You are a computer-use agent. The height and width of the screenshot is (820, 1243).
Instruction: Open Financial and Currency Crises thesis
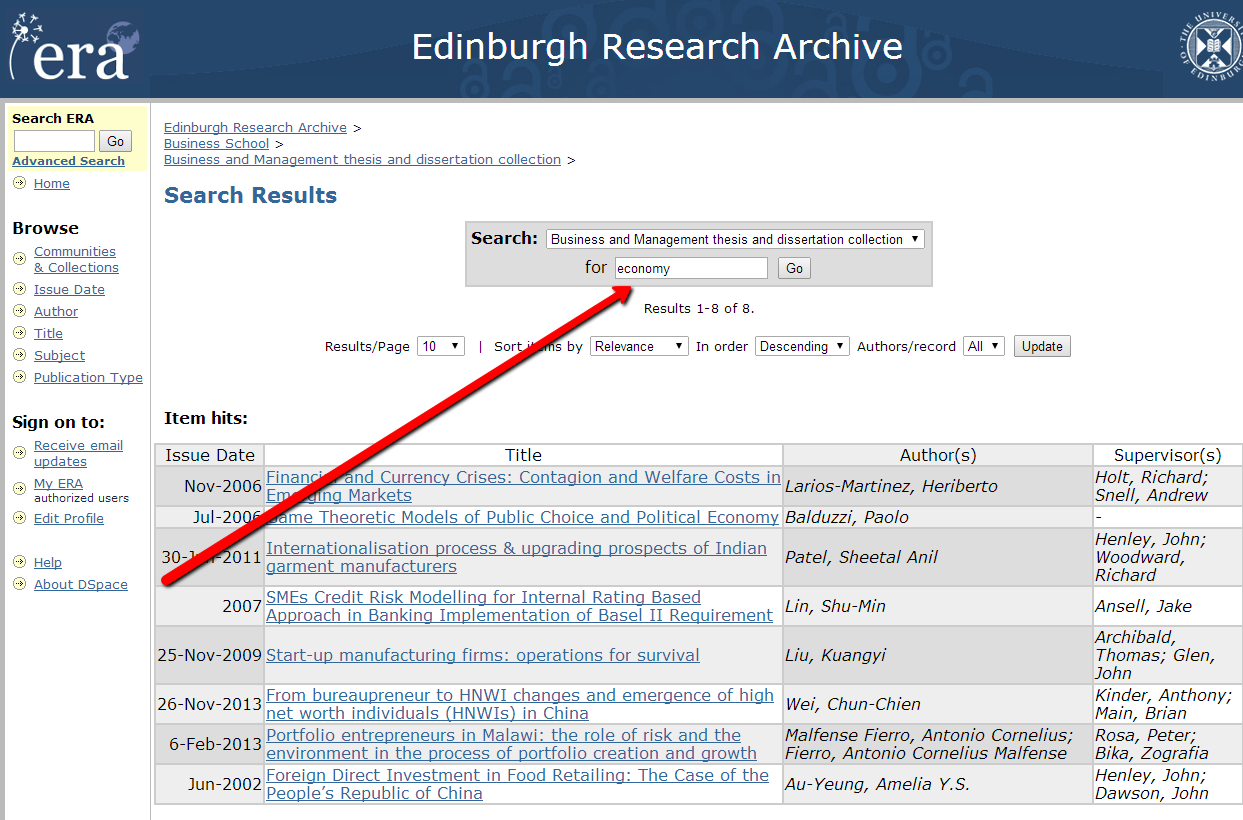pos(523,486)
